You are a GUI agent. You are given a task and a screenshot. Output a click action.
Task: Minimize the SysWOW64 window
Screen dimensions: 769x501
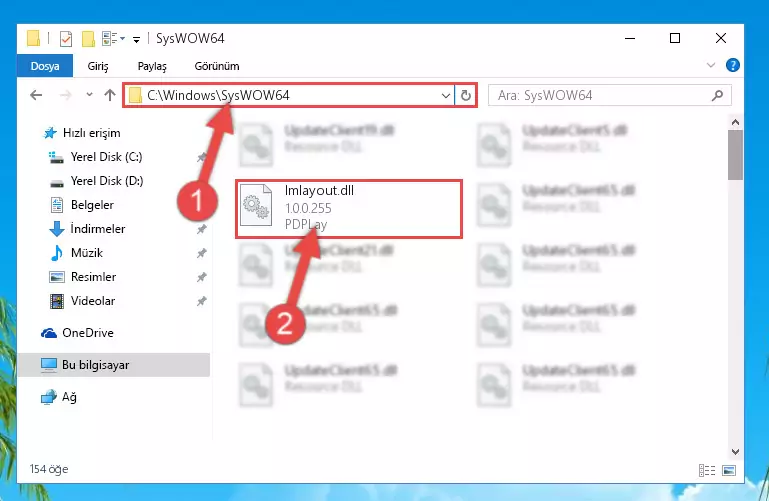630,38
